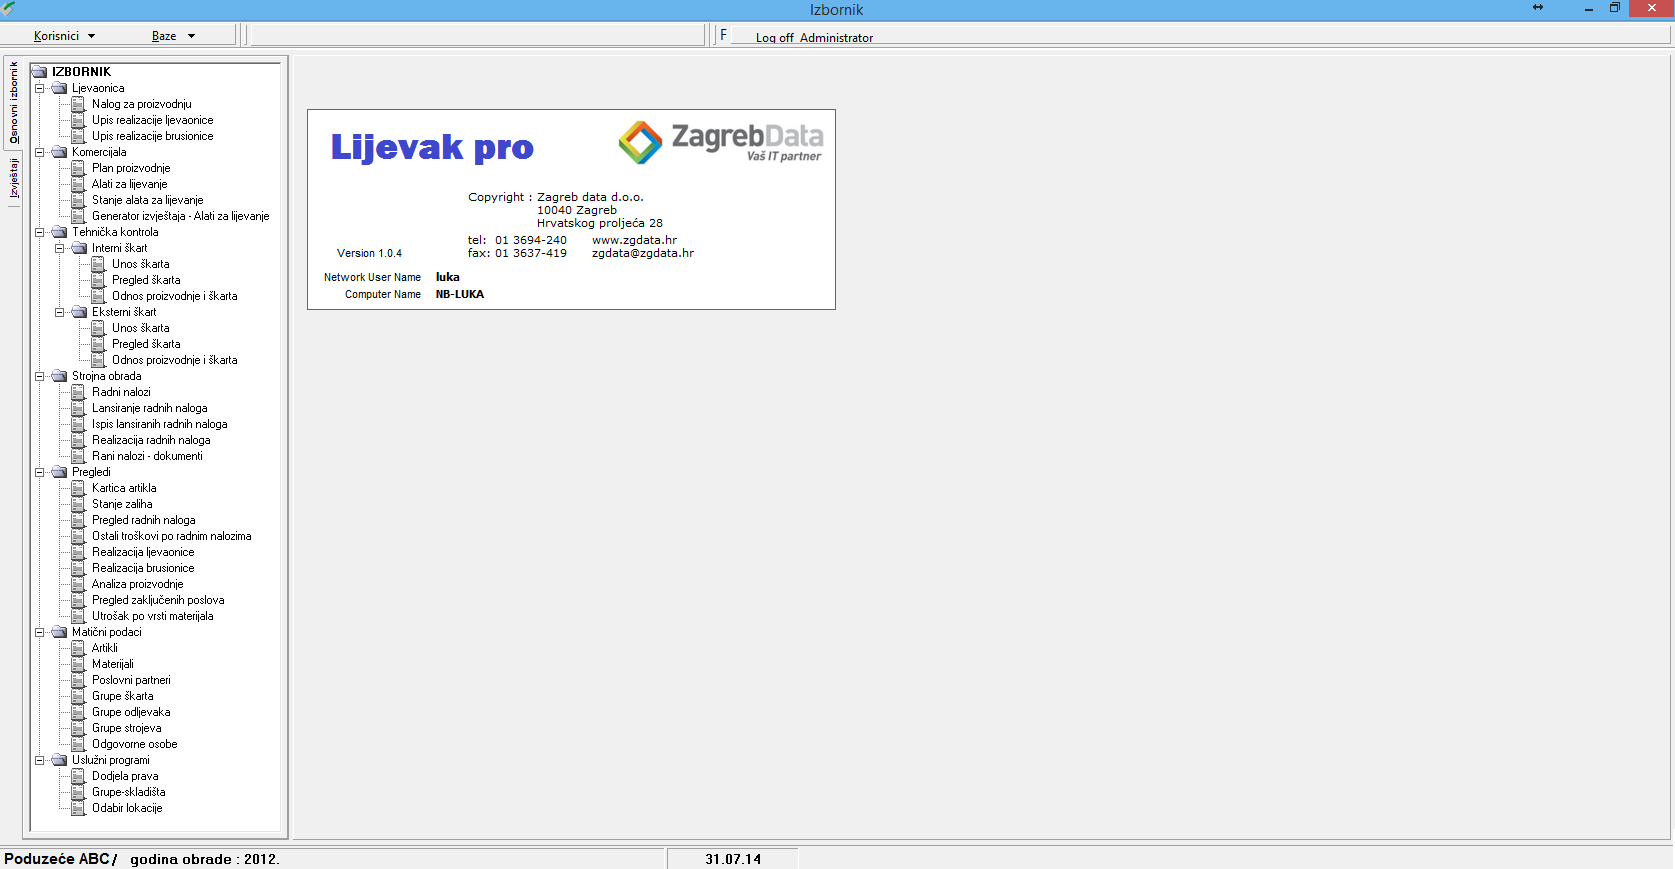The width and height of the screenshot is (1675, 869).
Task: Click the zgdata@zgdata.hr email address
Action: tap(642, 253)
